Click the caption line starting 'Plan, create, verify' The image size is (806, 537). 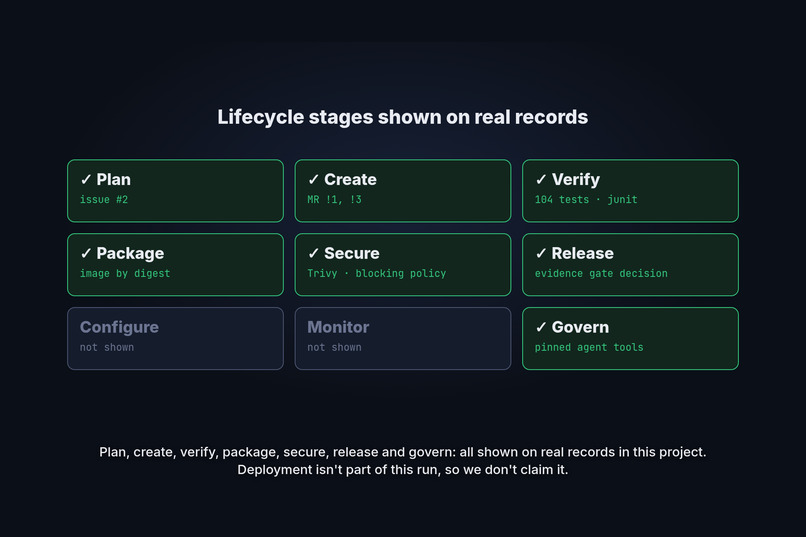tap(402, 452)
